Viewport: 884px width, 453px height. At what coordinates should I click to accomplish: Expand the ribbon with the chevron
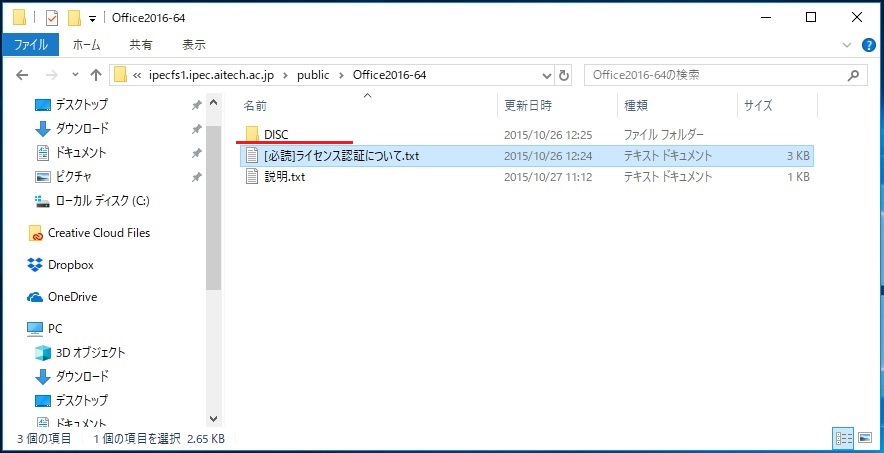tap(846, 45)
